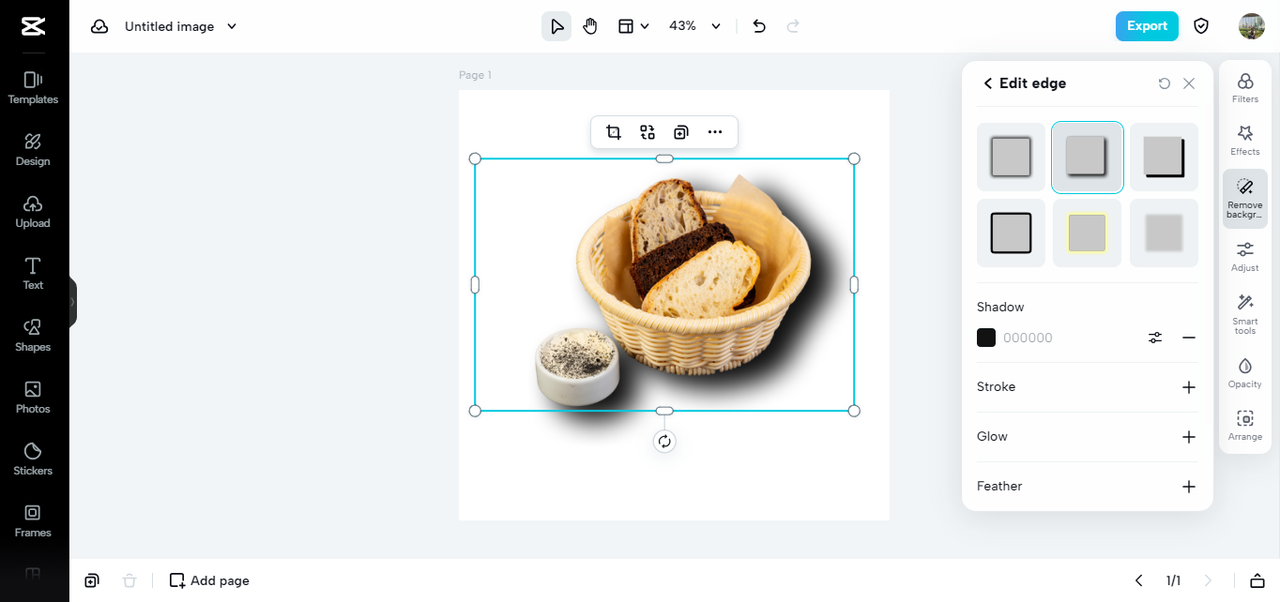Click the 1/1 page indicator

[x=1173, y=581]
